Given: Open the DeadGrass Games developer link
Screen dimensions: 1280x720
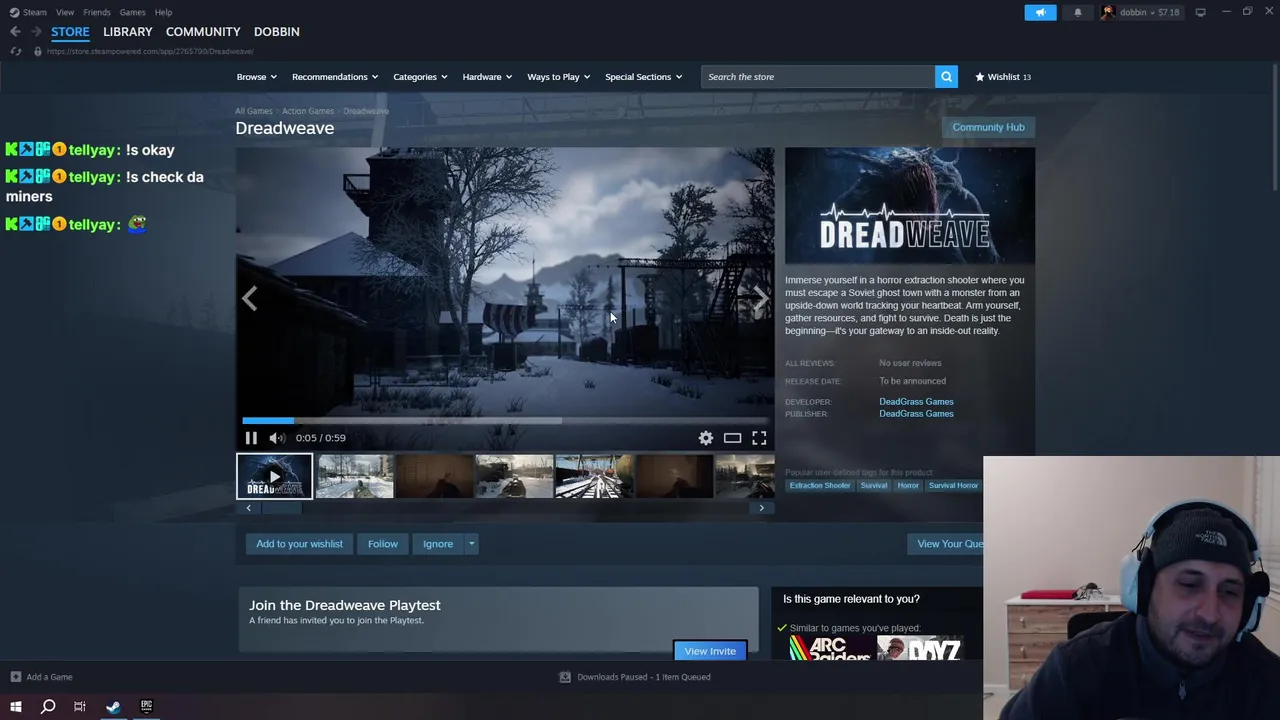Looking at the screenshot, I should pos(916,402).
